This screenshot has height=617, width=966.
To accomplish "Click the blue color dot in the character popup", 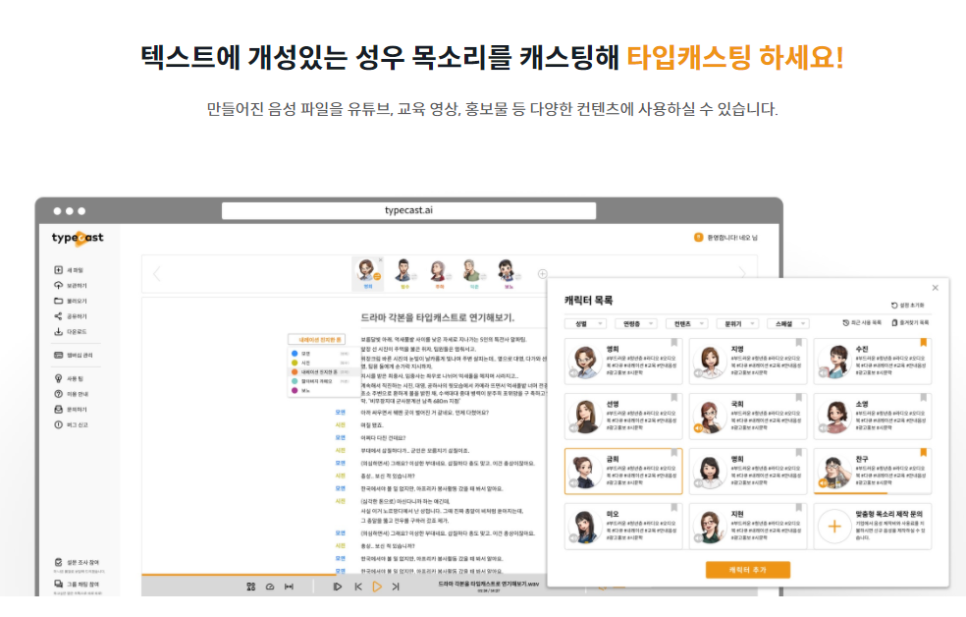I will (x=294, y=353).
